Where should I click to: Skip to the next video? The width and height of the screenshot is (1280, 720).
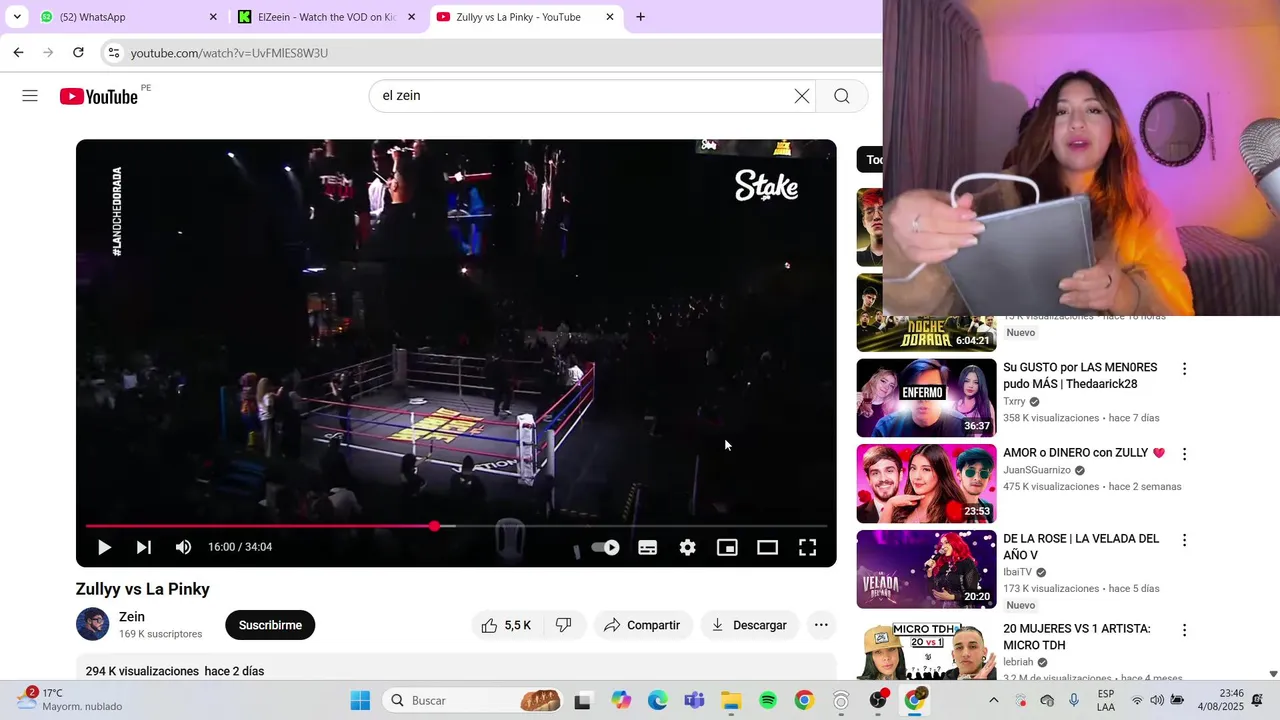tap(144, 547)
